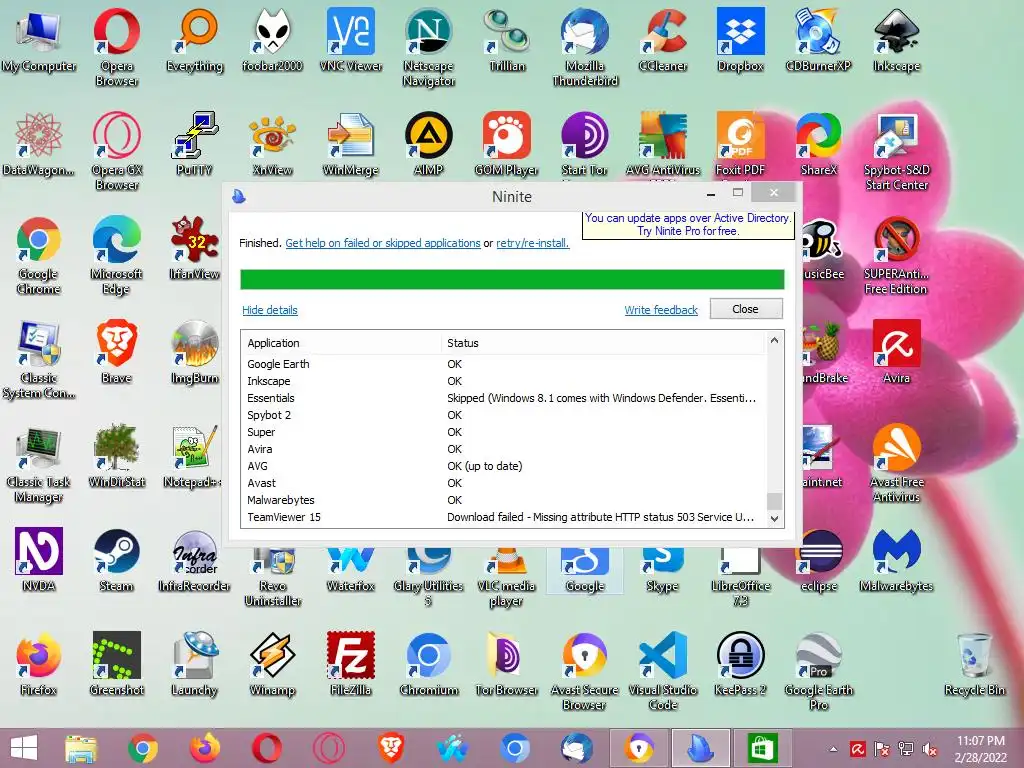Open Dropbox desktop icon
The image size is (1024, 768).
pos(741,40)
